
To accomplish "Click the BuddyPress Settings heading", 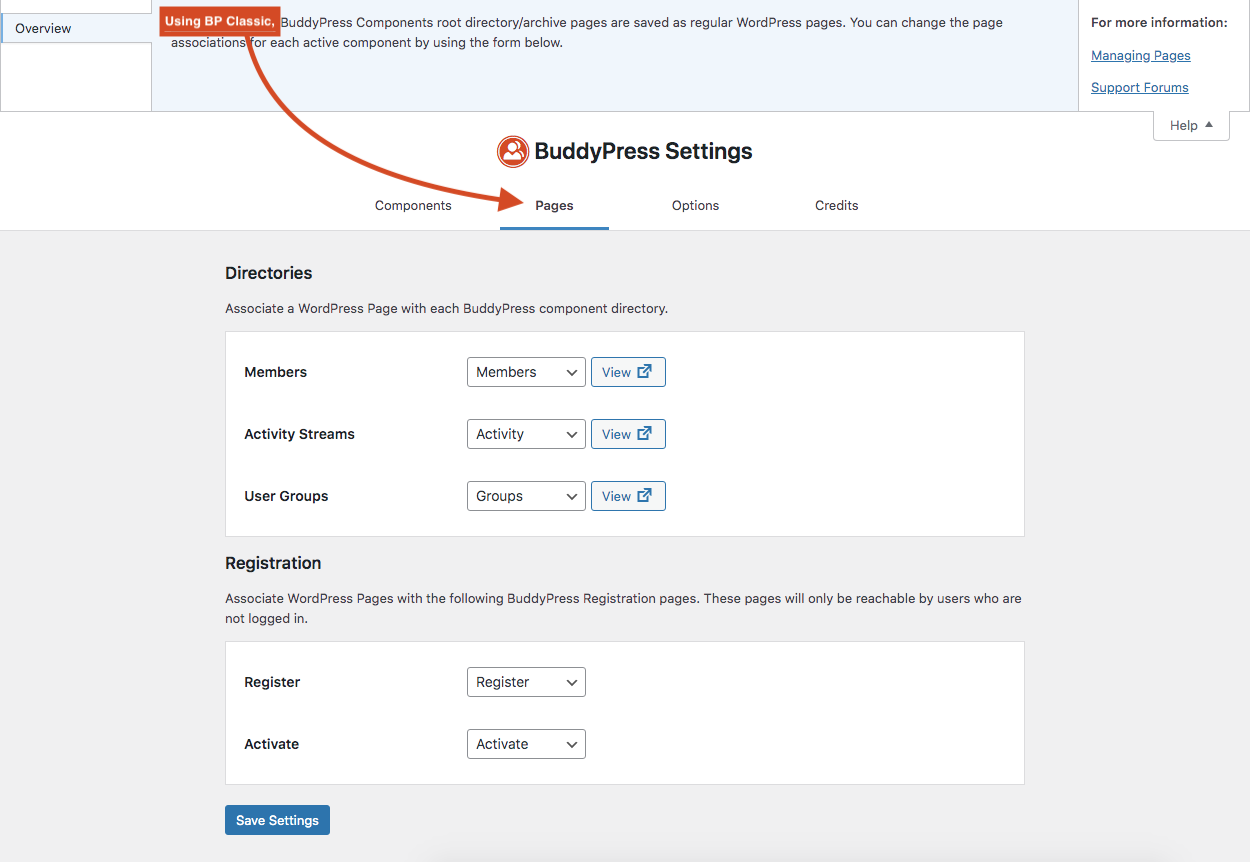I will pyautogui.click(x=643, y=152).
